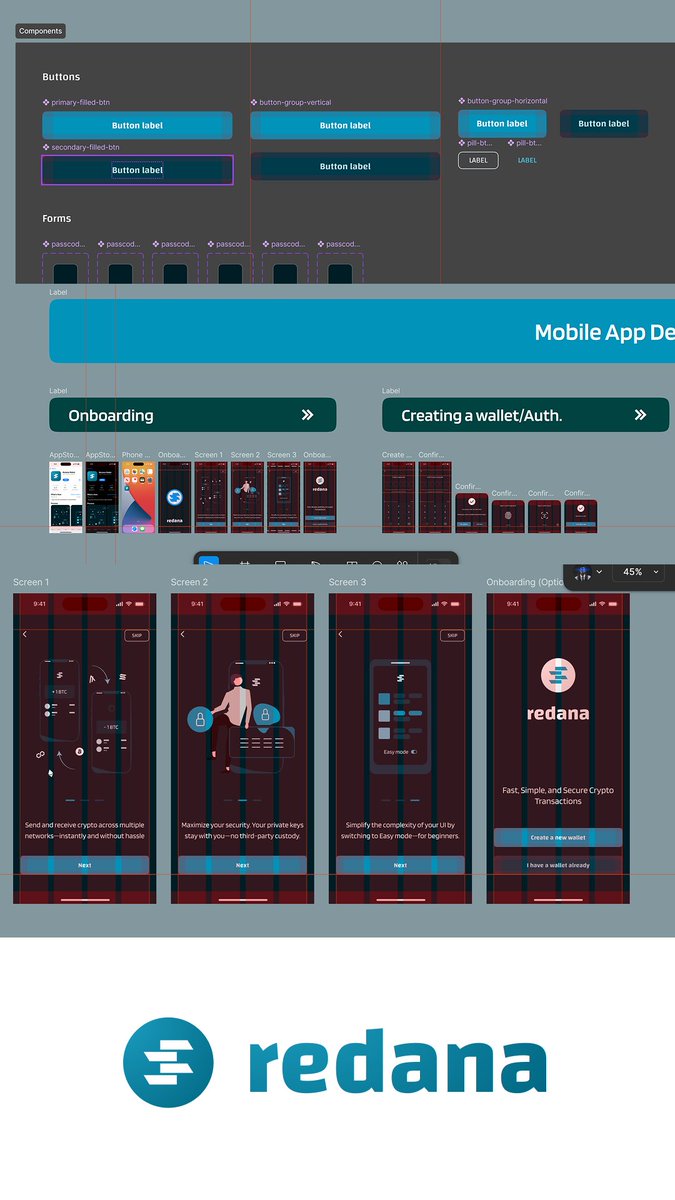Click the Forms heading
Screen dimensions: 675x1200
click(x=56, y=218)
